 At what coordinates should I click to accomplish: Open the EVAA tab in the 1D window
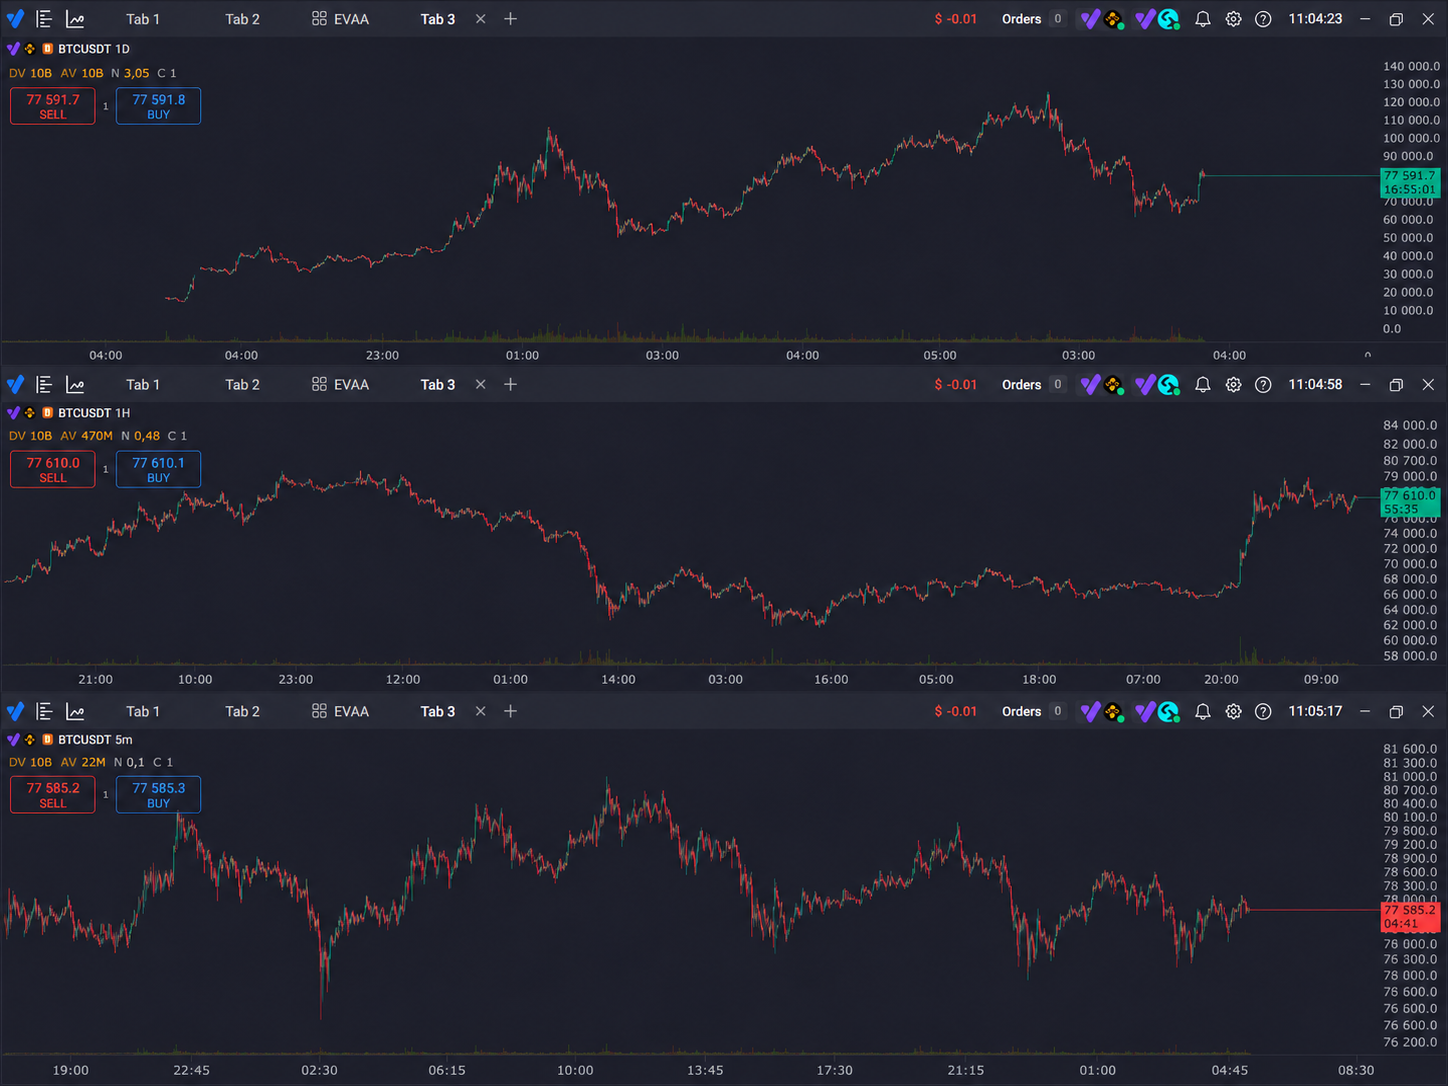(340, 19)
